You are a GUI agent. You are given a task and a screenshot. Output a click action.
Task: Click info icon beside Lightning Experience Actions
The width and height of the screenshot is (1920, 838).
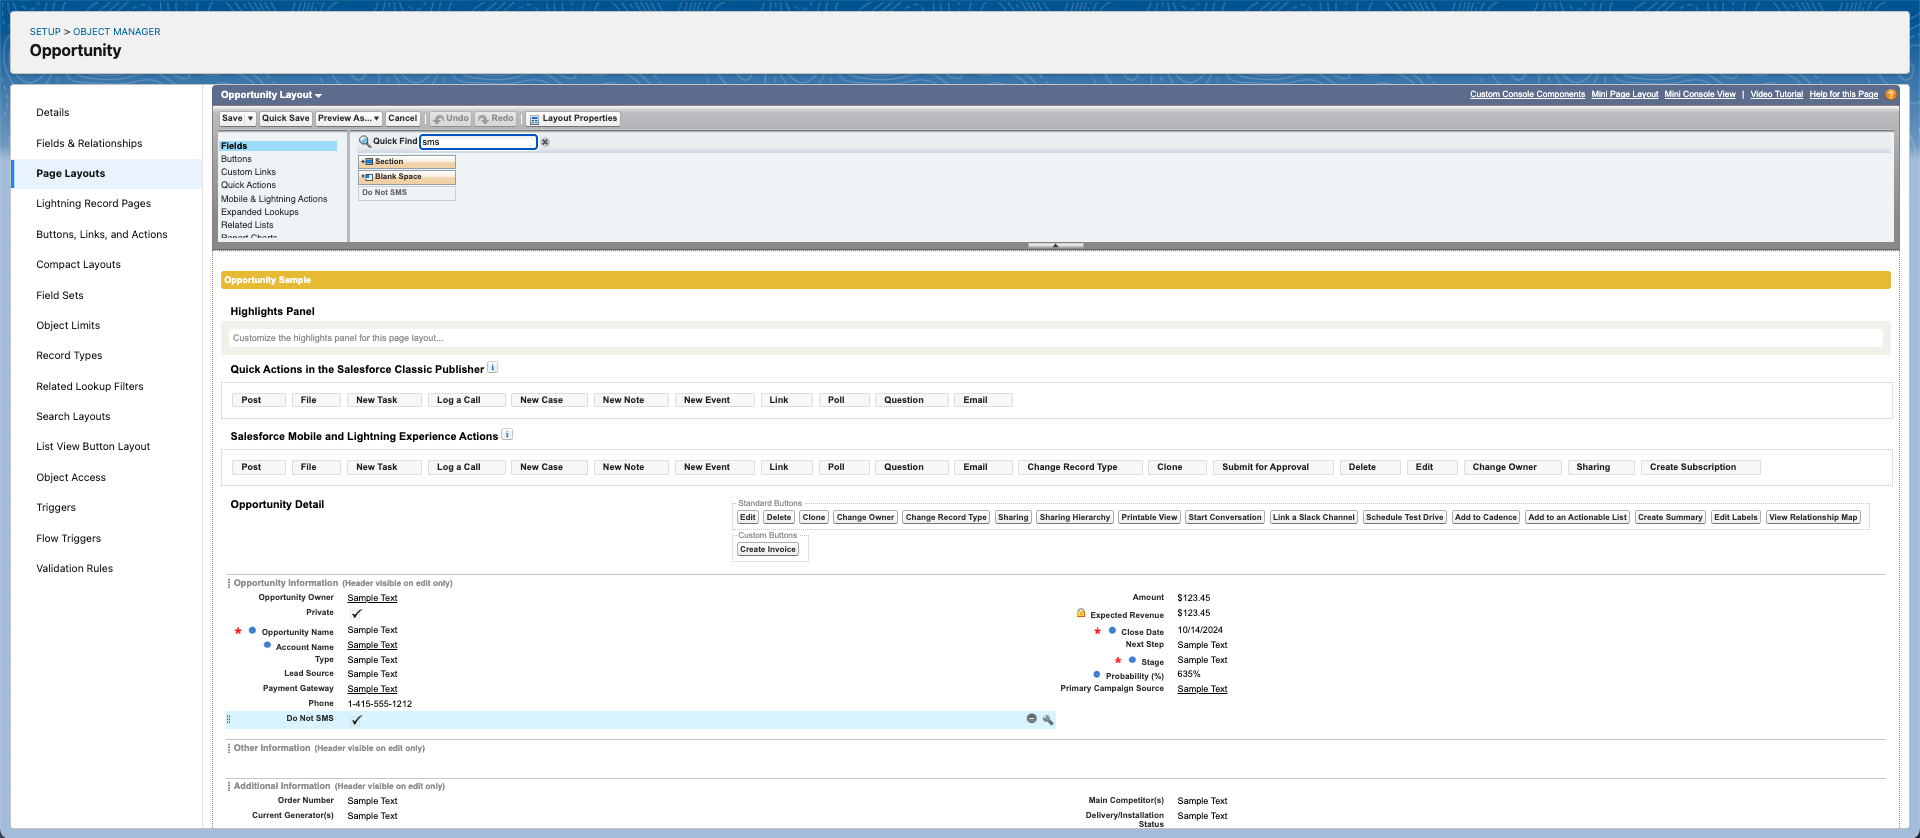tap(507, 435)
